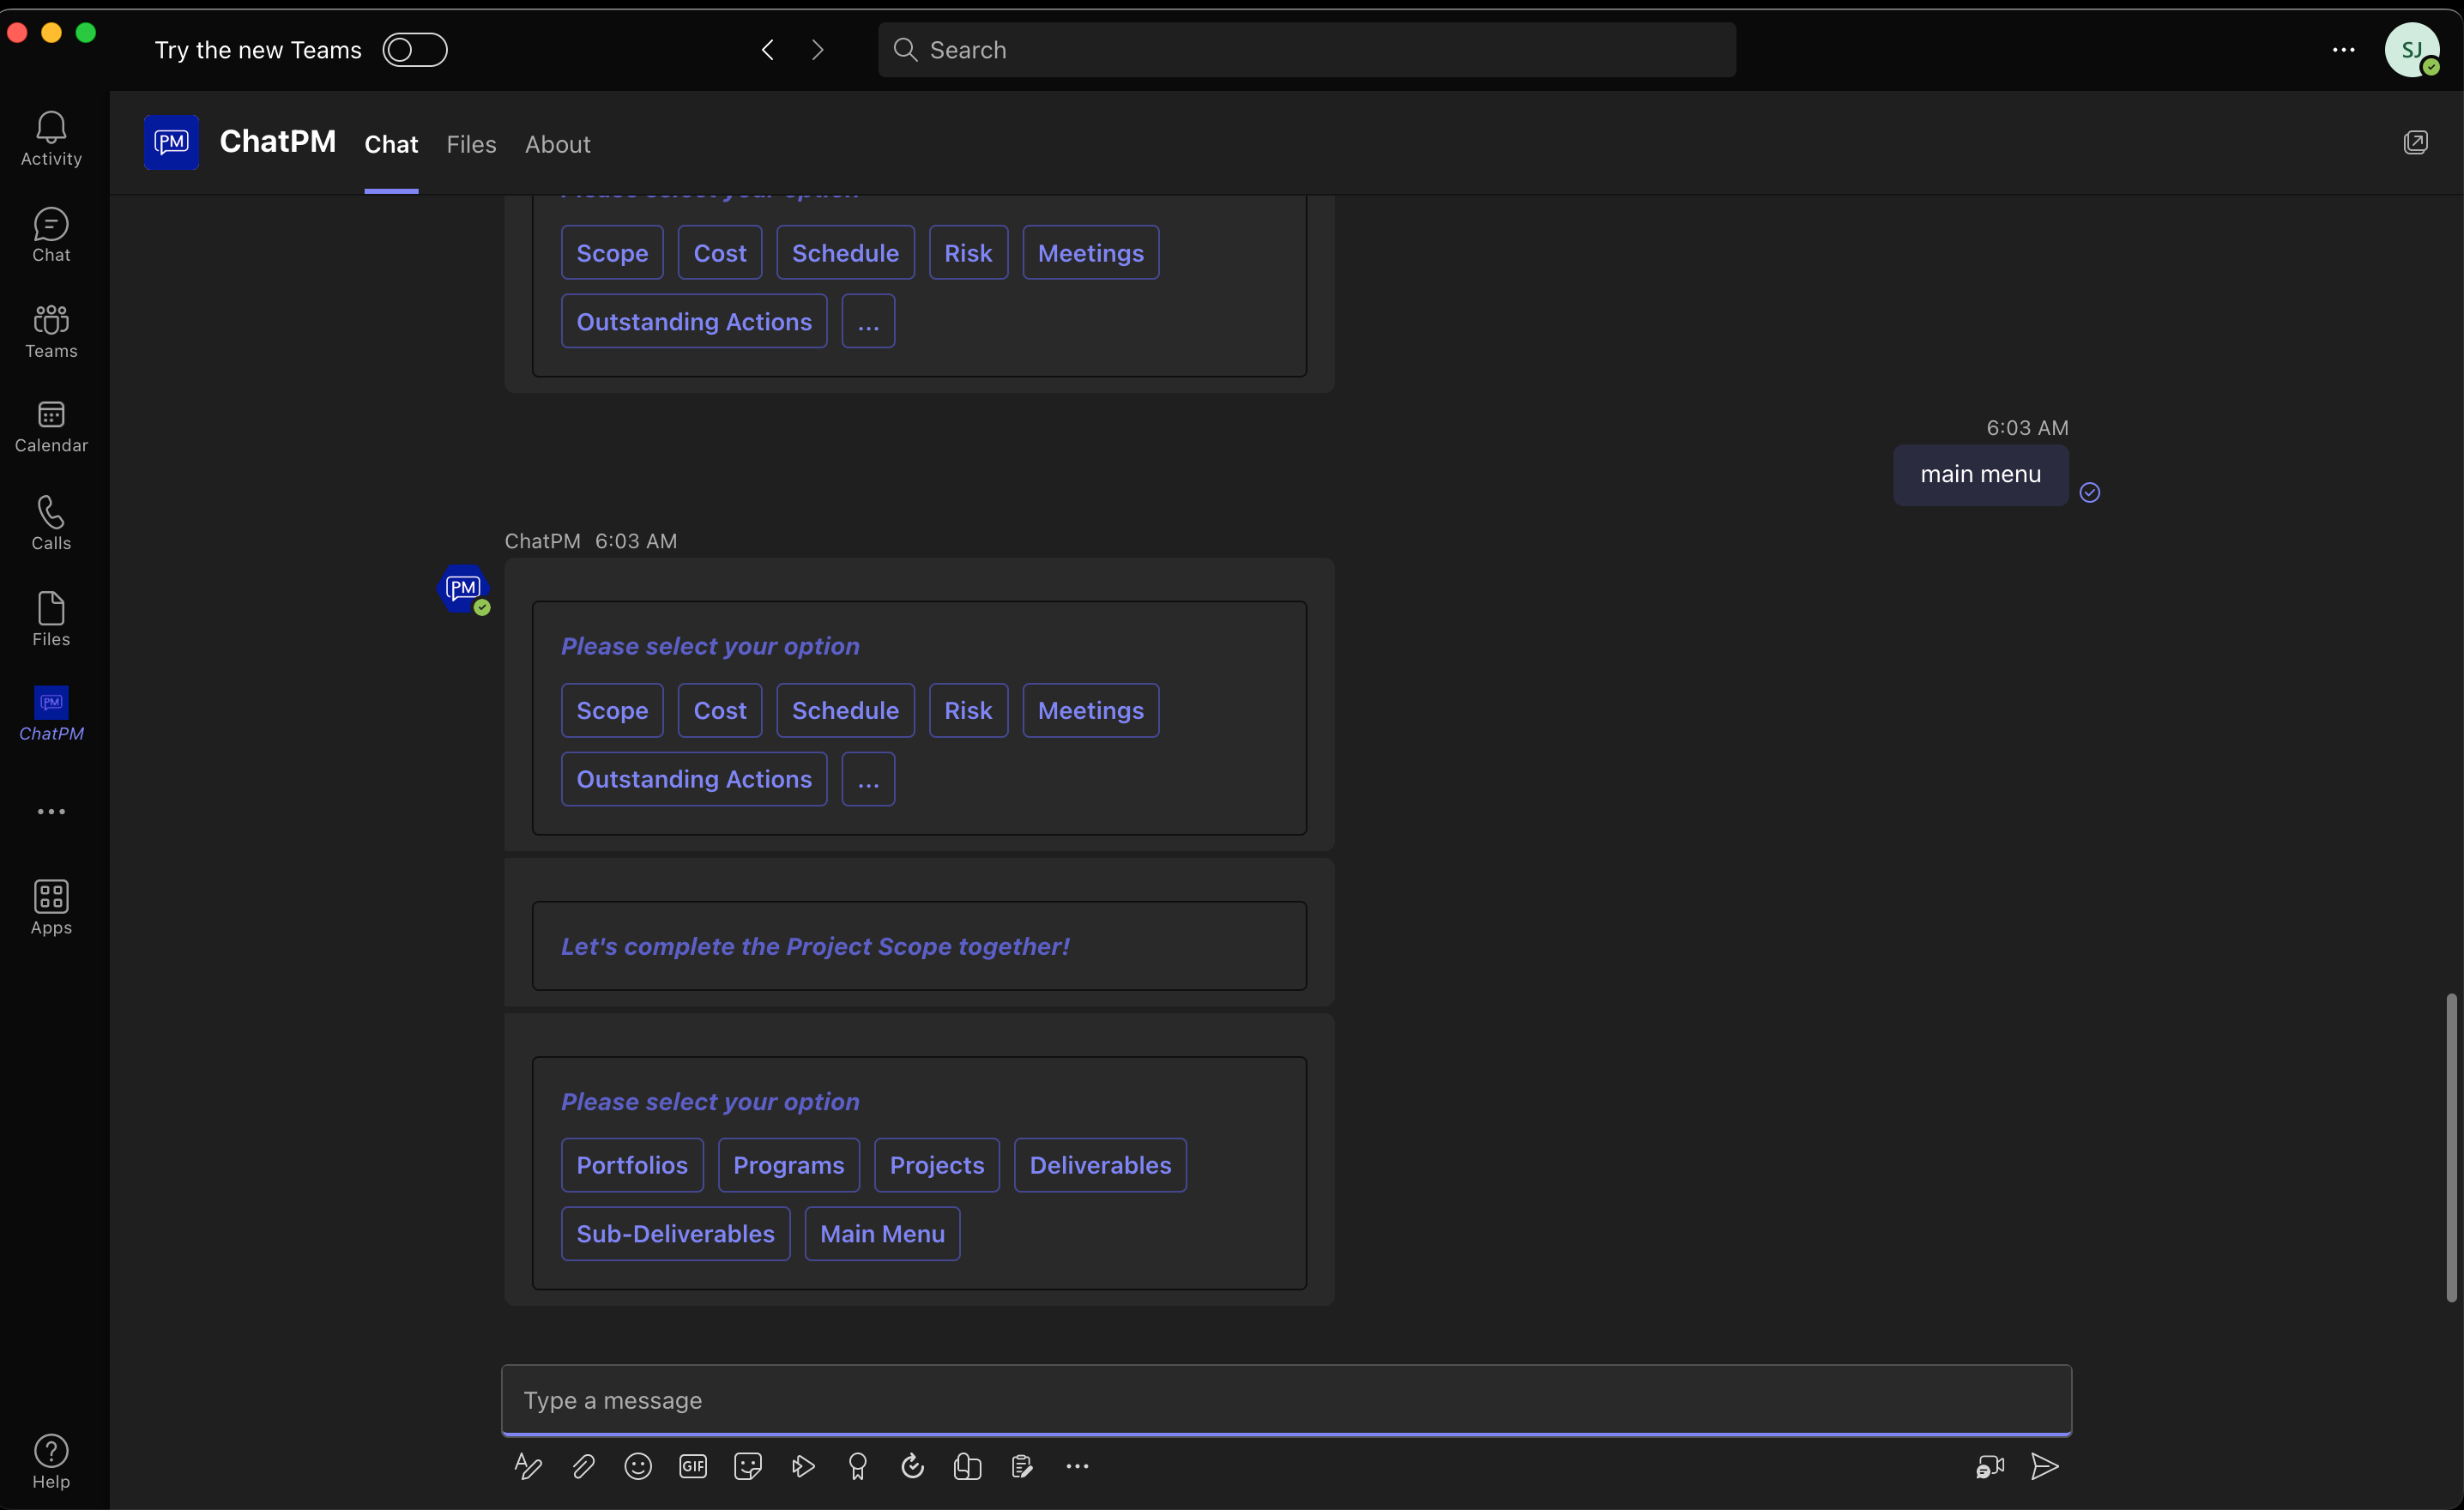Select Meetings in the 6:03 AM ChatPM card

tap(1090, 710)
